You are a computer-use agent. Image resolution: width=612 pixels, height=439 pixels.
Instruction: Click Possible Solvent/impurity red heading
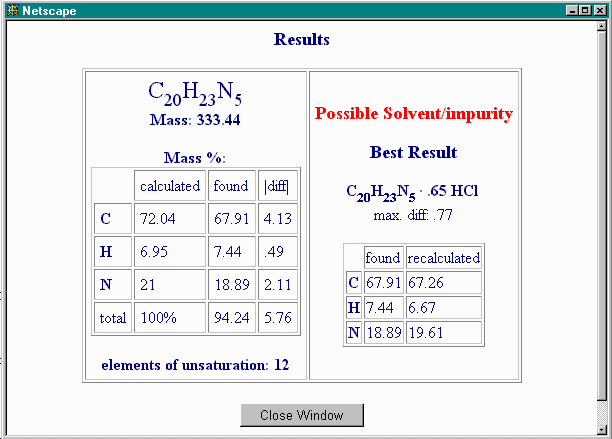pos(414,114)
